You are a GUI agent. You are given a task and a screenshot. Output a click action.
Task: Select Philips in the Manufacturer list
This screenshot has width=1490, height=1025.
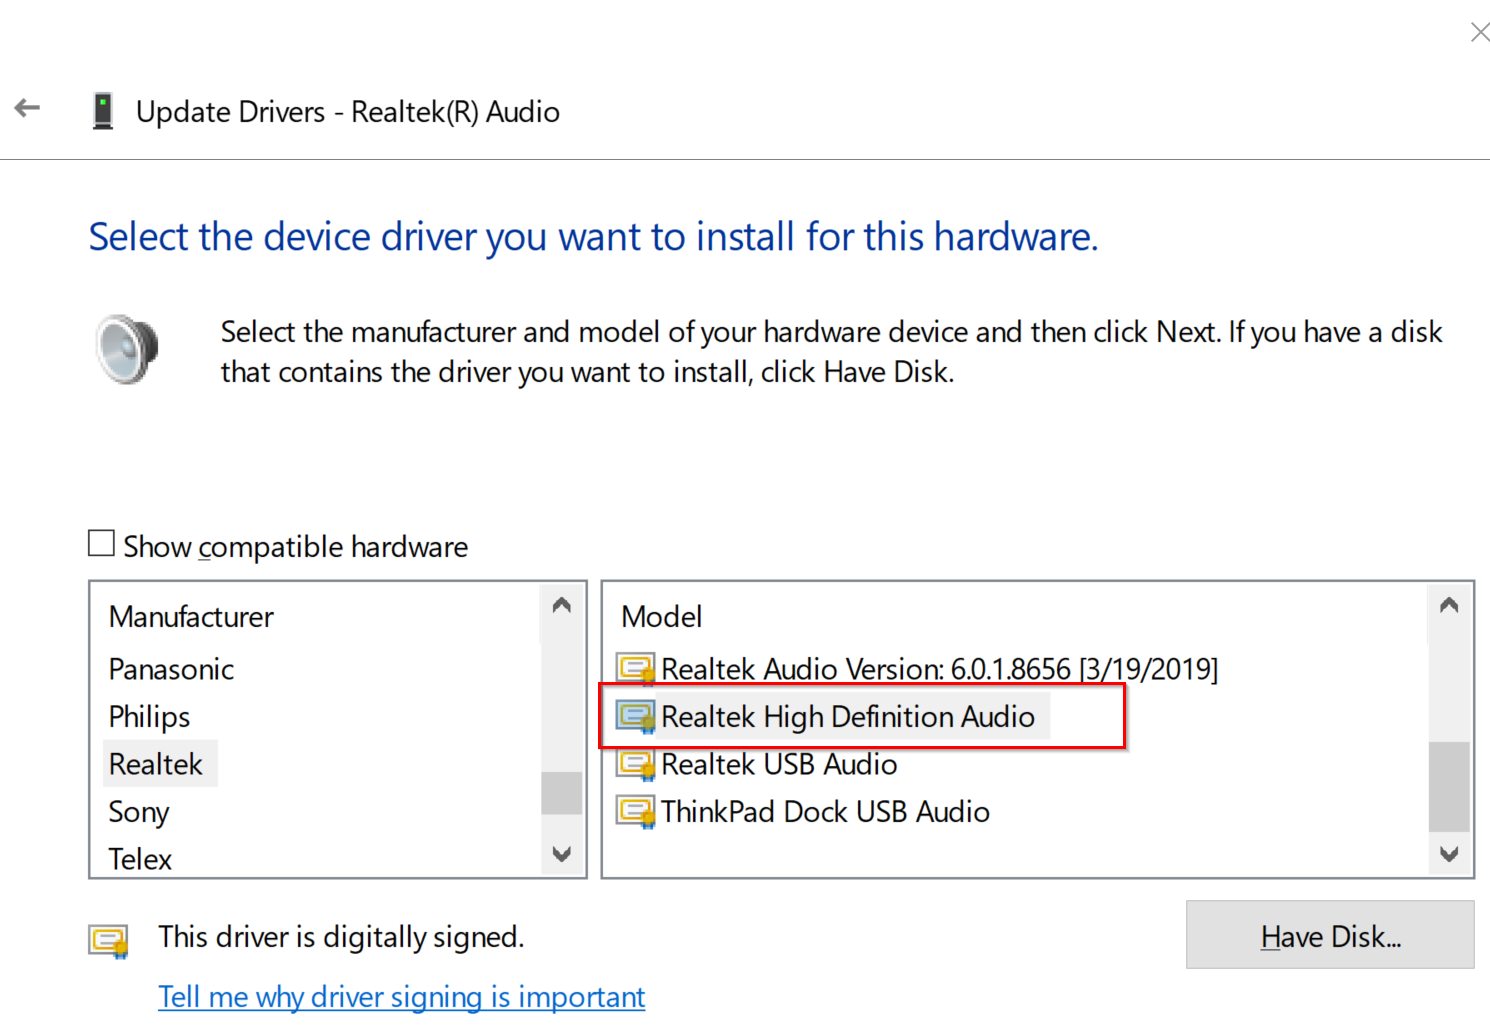click(149, 717)
